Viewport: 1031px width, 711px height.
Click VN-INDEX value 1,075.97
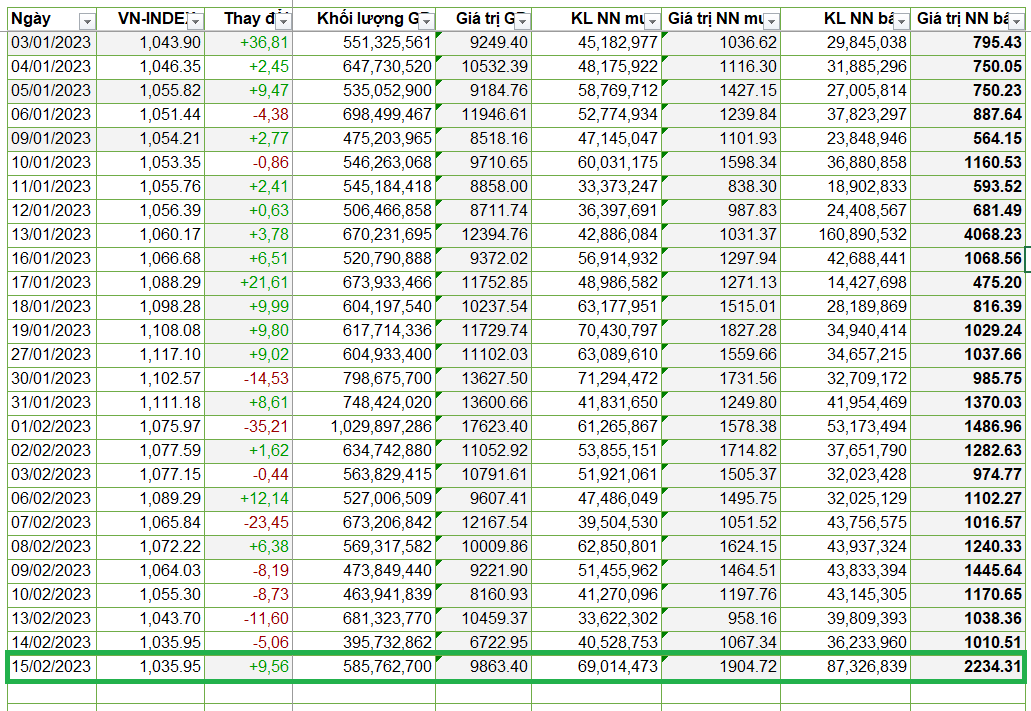click(151, 427)
